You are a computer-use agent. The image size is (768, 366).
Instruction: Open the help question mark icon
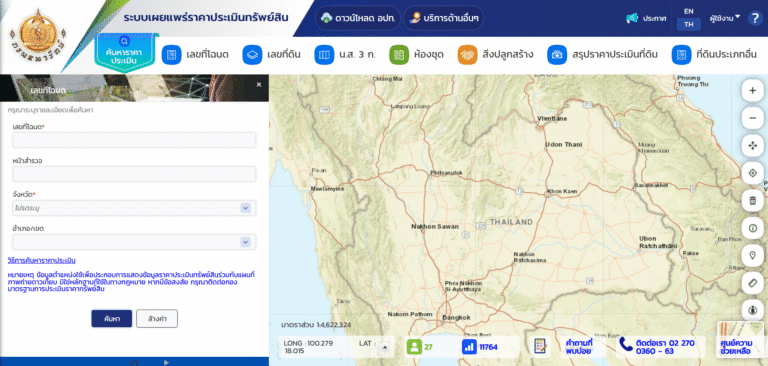click(755, 18)
